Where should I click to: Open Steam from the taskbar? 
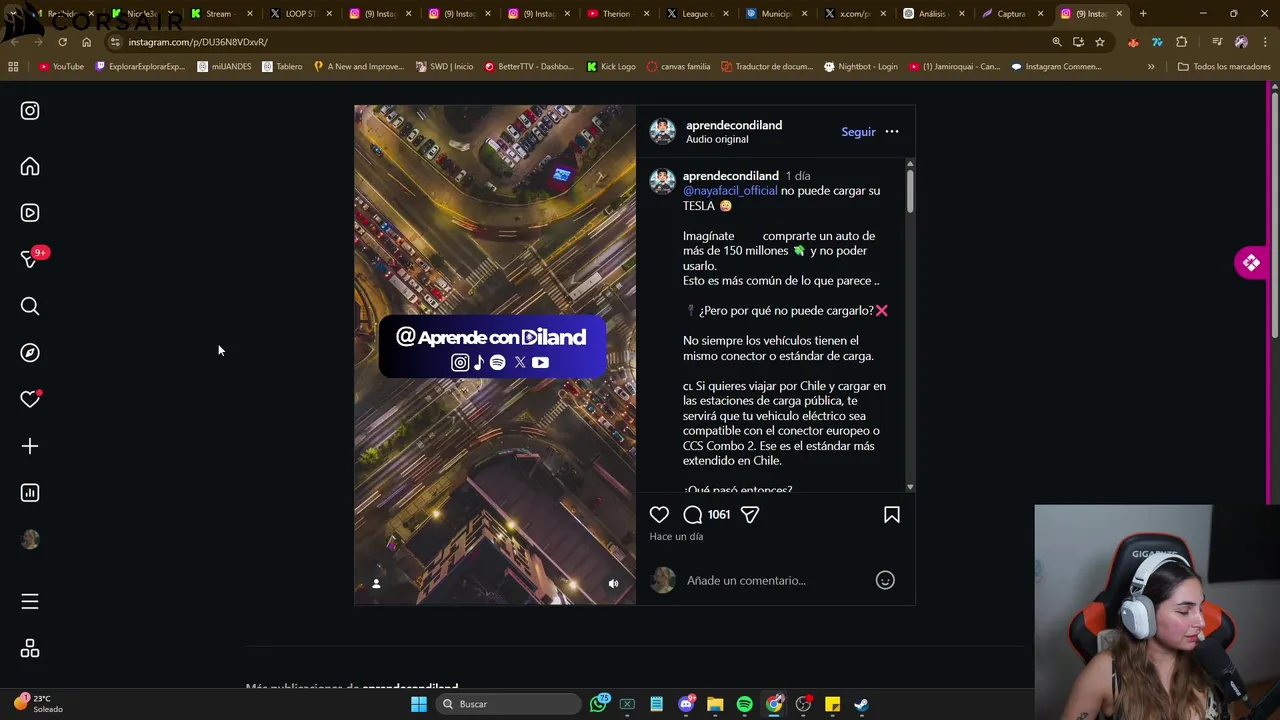point(861,704)
